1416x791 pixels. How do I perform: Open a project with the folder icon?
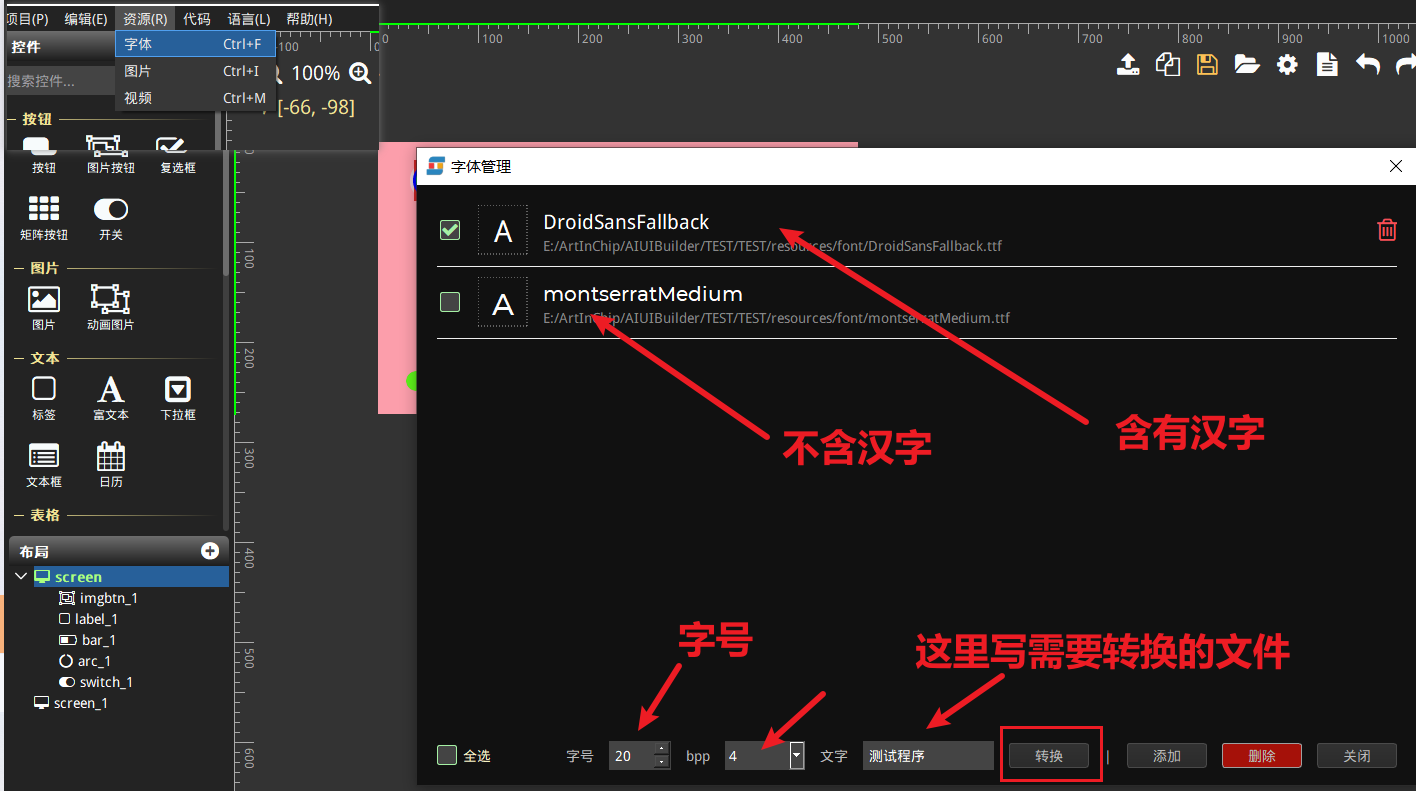(x=1247, y=65)
